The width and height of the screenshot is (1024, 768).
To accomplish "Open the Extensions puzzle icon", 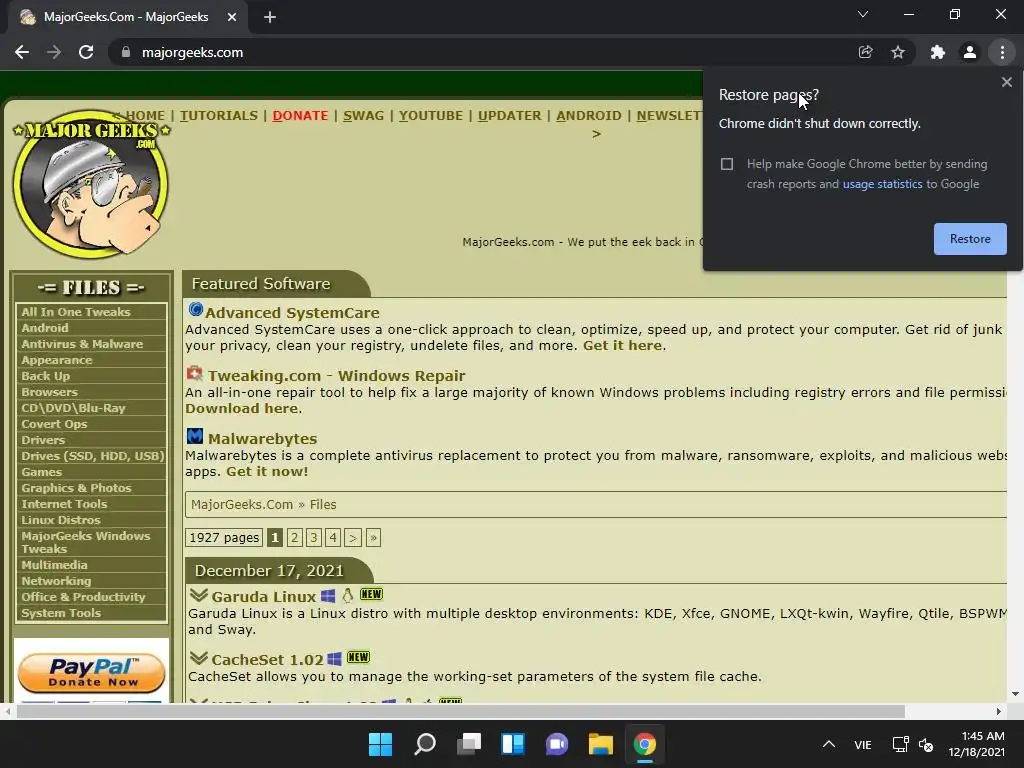I will [938, 52].
